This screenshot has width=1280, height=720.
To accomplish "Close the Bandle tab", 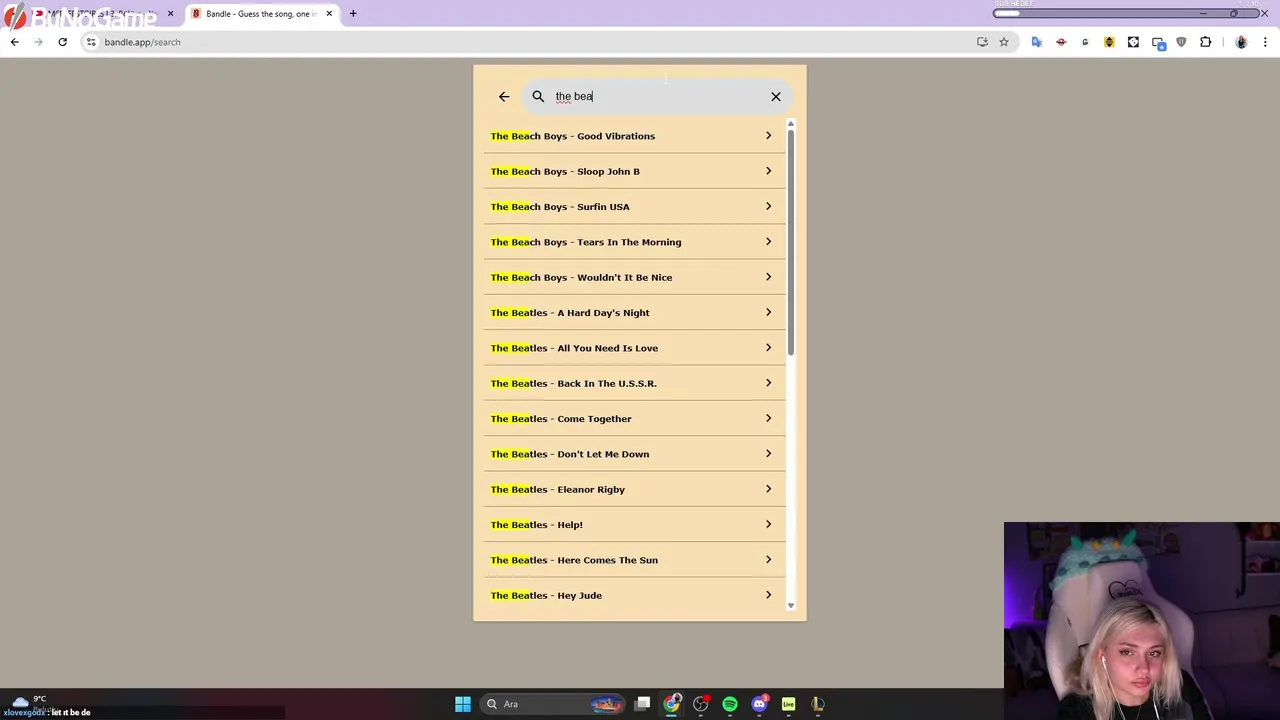I will (329, 14).
